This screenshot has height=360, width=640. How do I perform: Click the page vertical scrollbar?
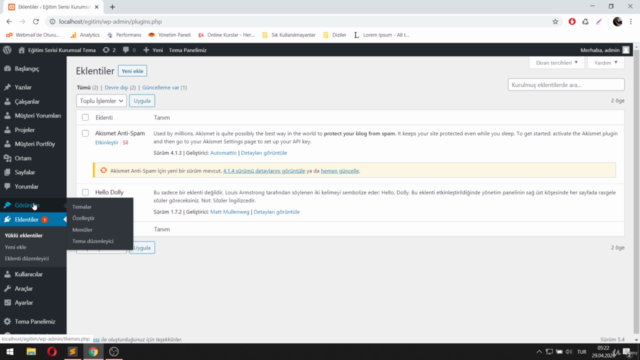(636, 192)
